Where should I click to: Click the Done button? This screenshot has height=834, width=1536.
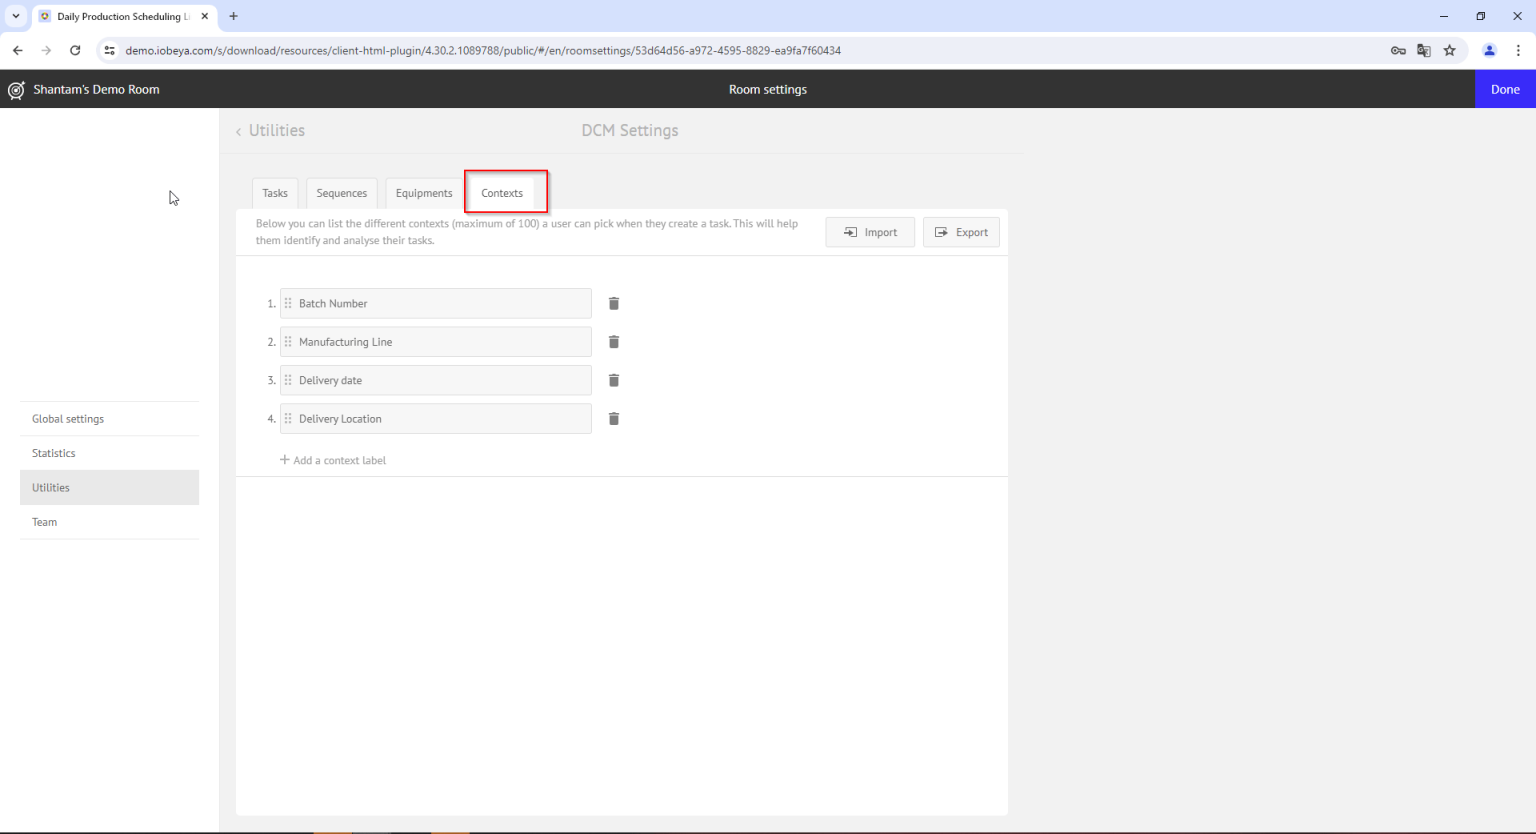(x=1504, y=89)
